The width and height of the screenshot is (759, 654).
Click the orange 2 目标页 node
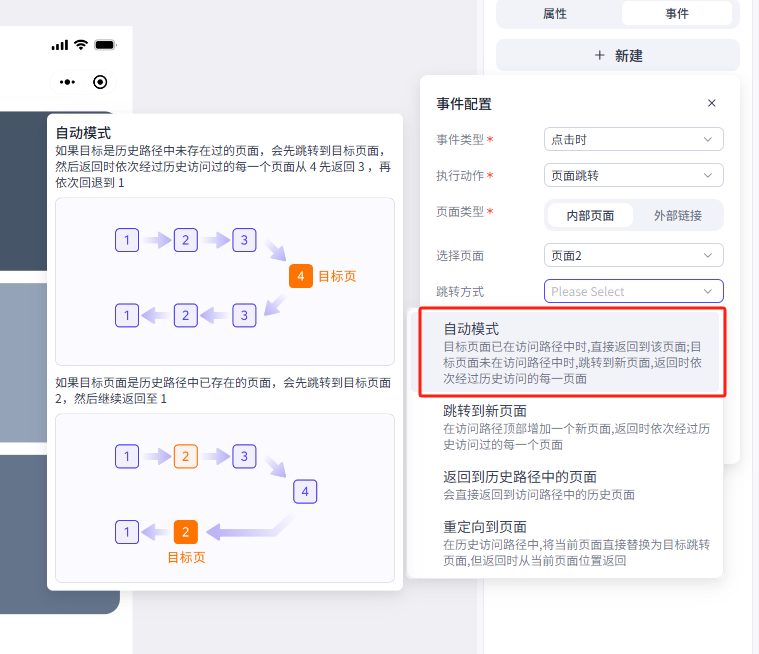(x=185, y=532)
